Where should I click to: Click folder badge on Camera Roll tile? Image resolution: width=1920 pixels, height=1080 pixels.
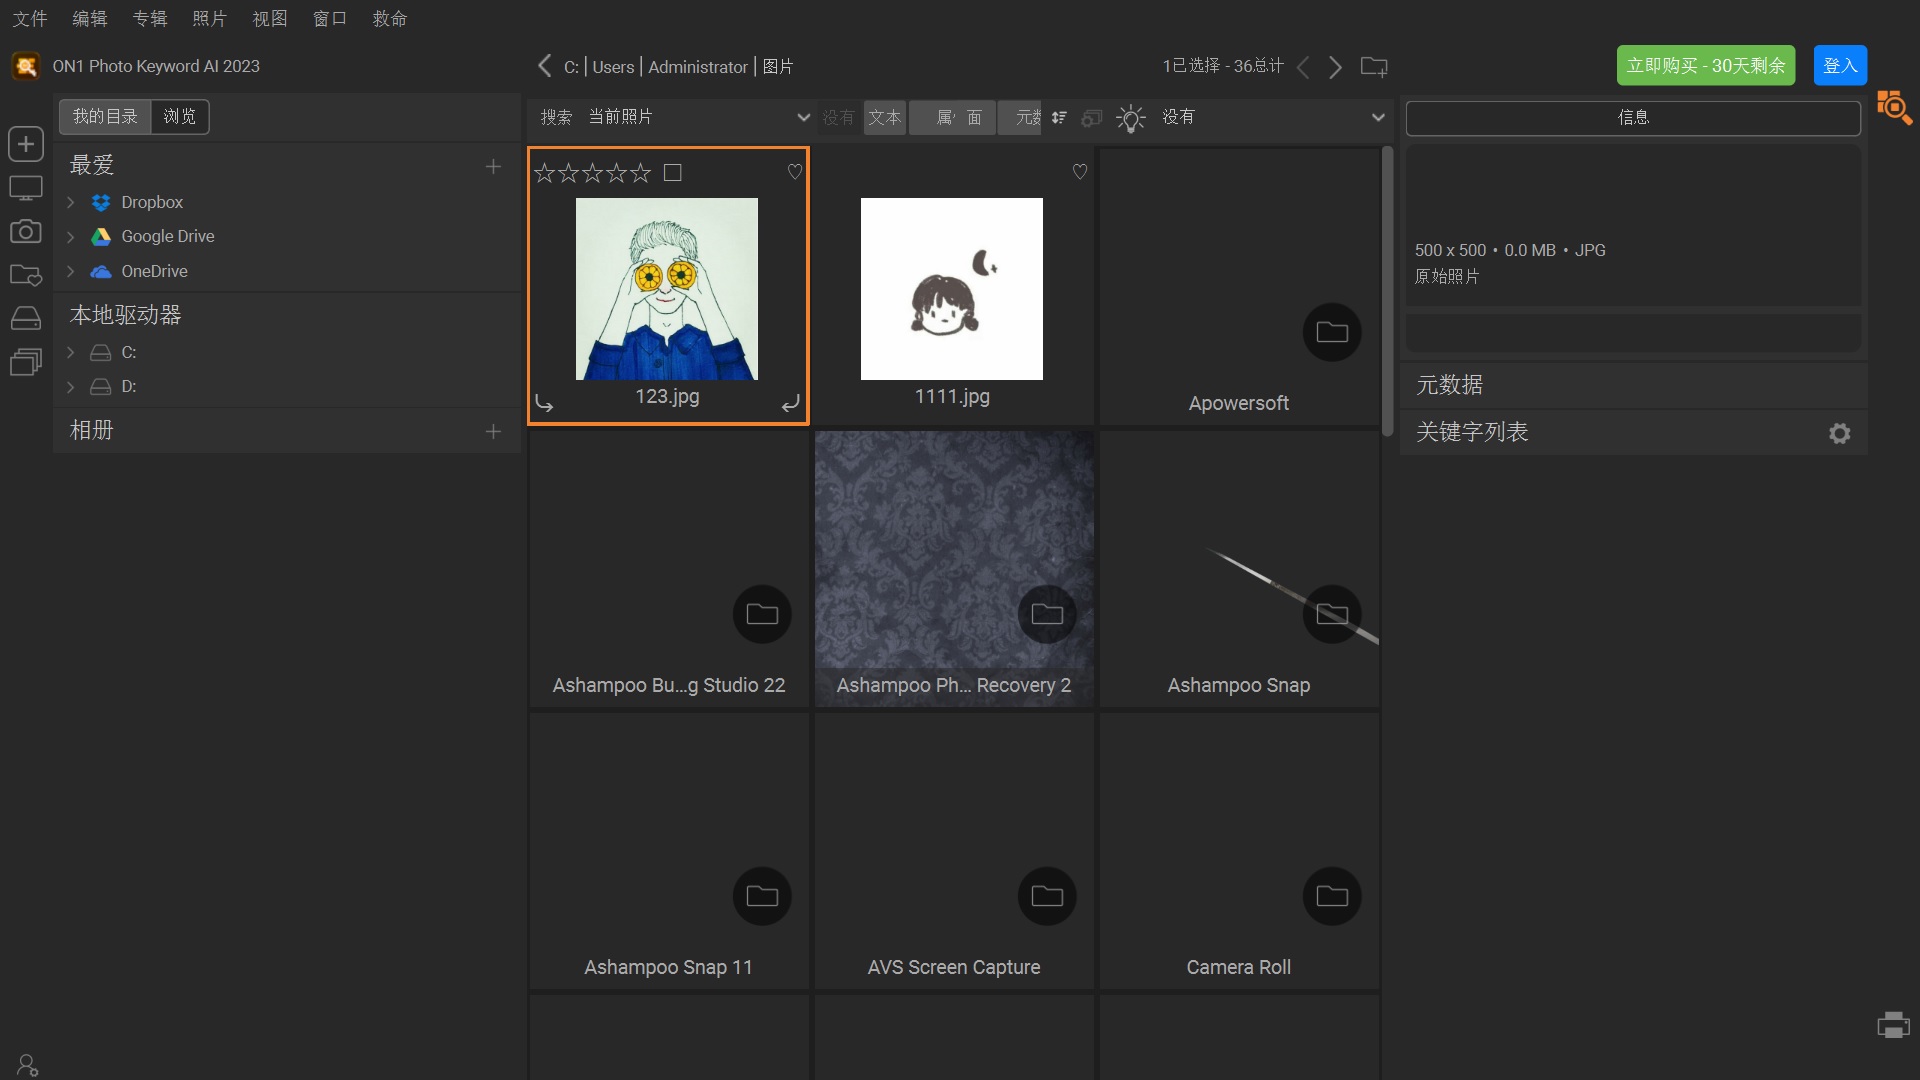(1332, 896)
